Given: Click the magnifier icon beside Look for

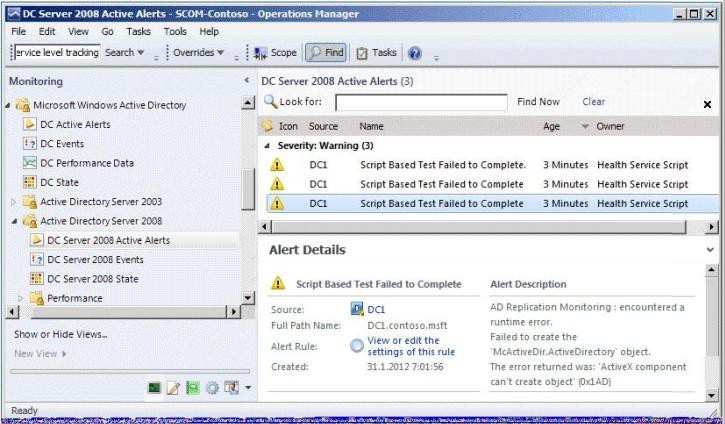Looking at the screenshot, I should [270, 102].
